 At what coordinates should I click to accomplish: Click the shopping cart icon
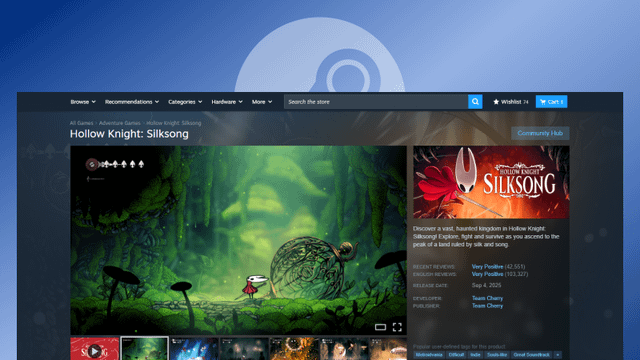(x=543, y=102)
